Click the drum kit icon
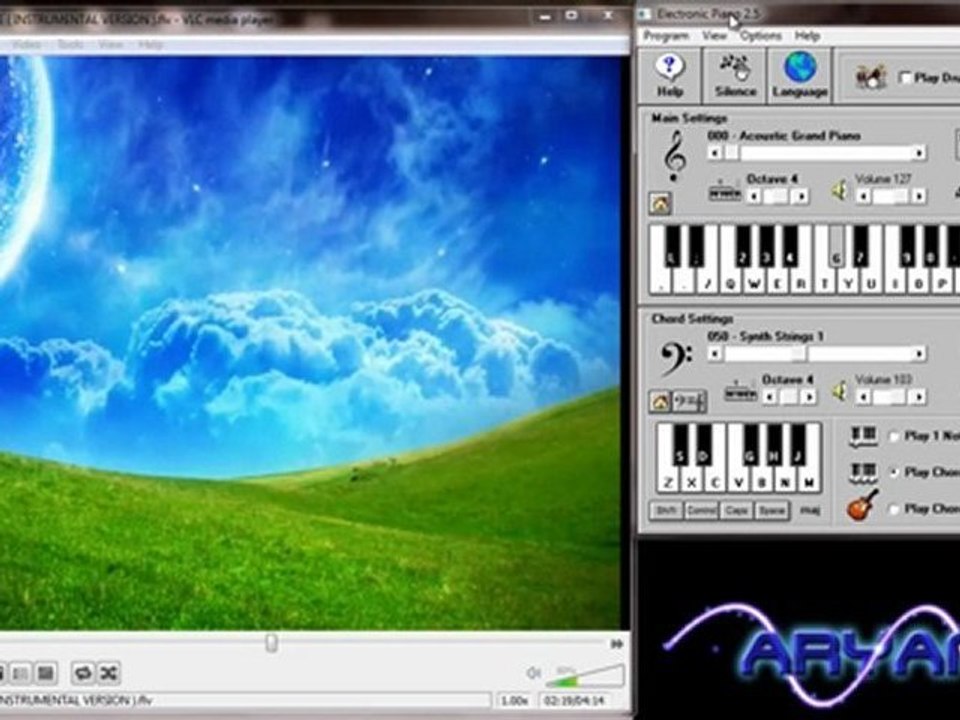 [x=871, y=77]
